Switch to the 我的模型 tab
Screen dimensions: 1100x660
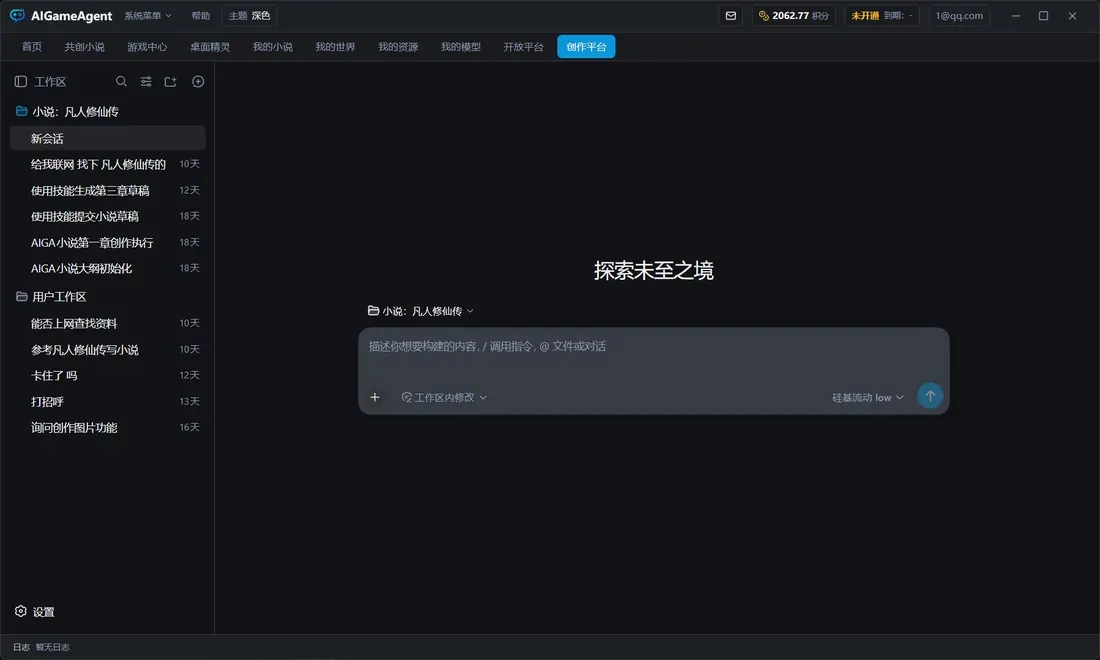461,47
